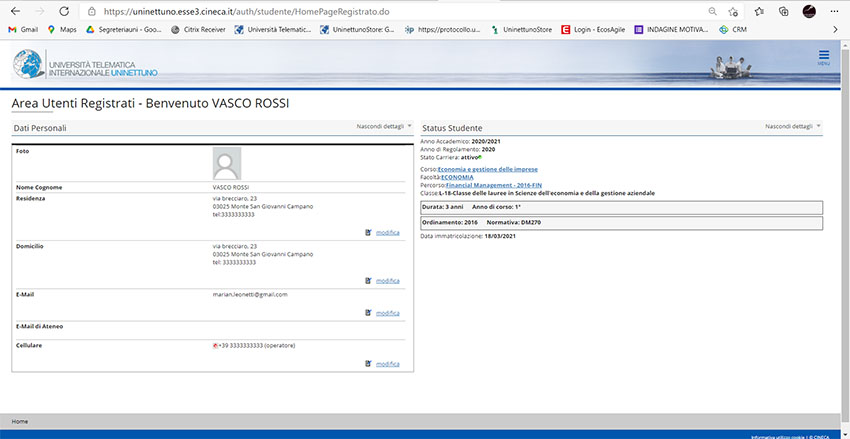The width and height of the screenshot is (850, 439).
Task: Collapse Dati Personali with Nascondi dettagli
Action: [384, 127]
